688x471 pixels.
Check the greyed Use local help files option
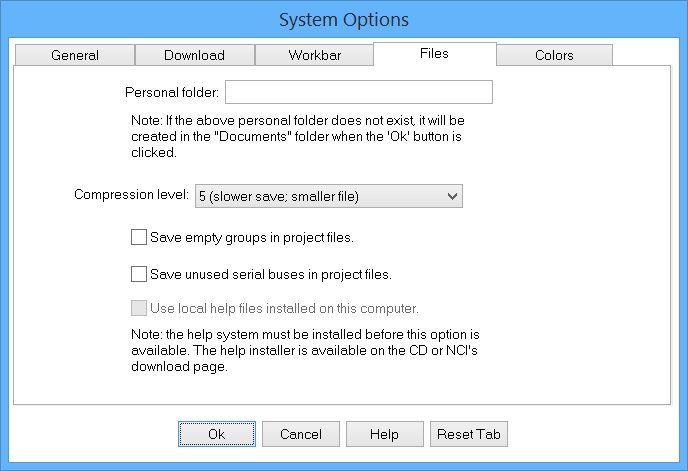pos(139,308)
